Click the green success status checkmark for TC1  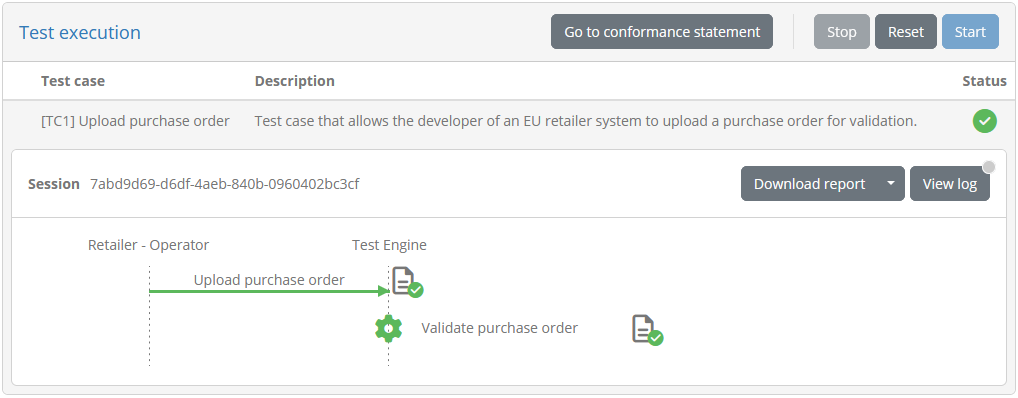[x=984, y=121]
